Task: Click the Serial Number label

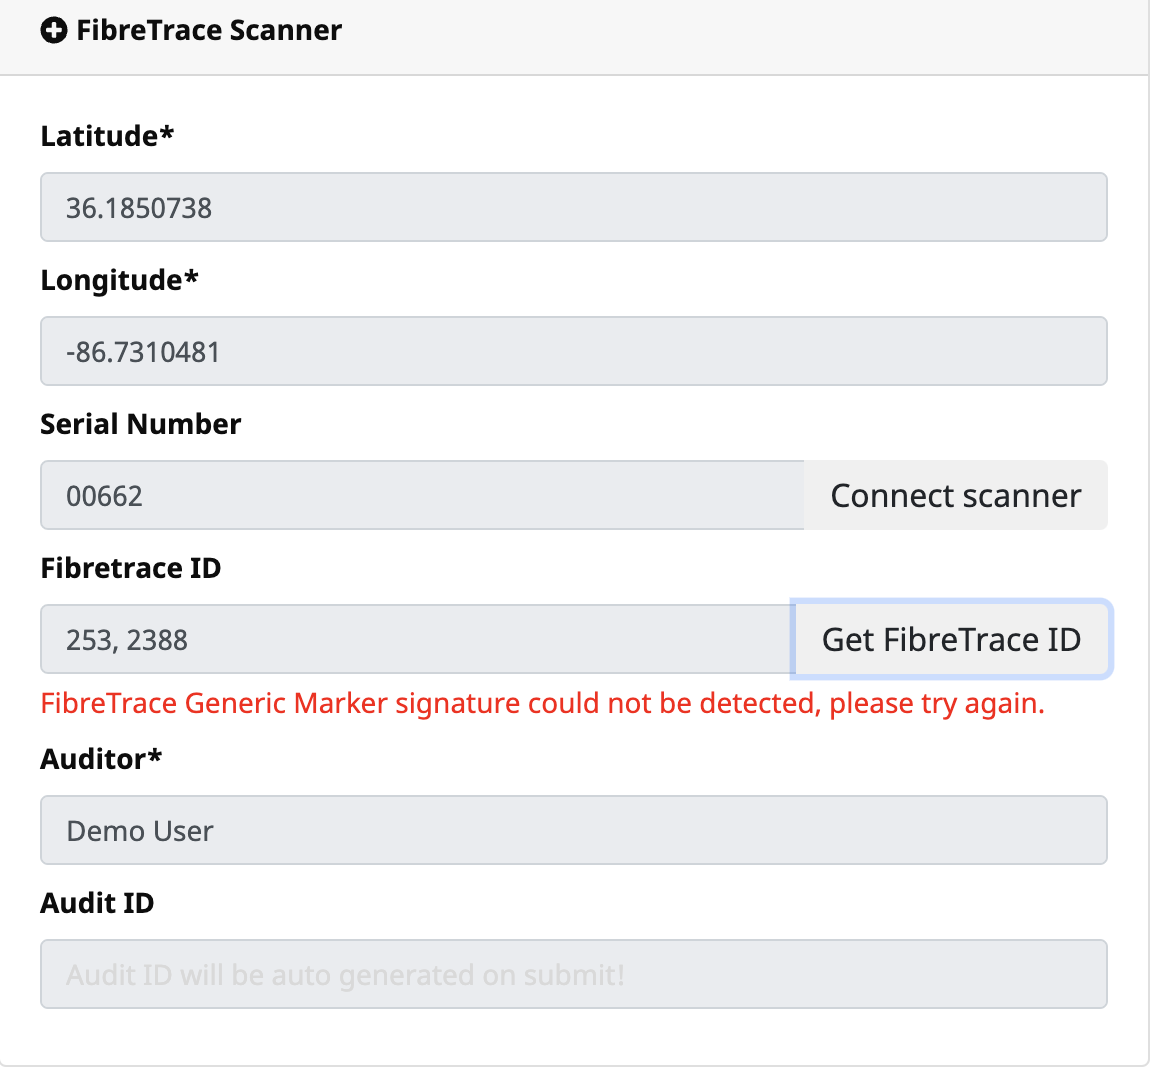Action: click(x=140, y=424)
